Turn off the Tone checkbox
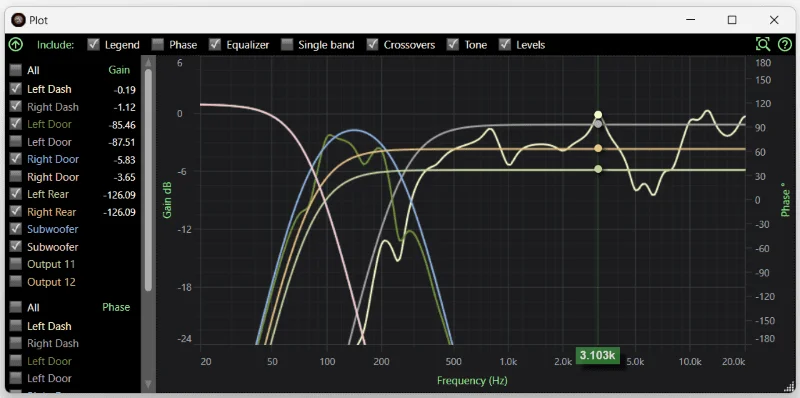Screen dimensions: 800x398 point(453,44)
